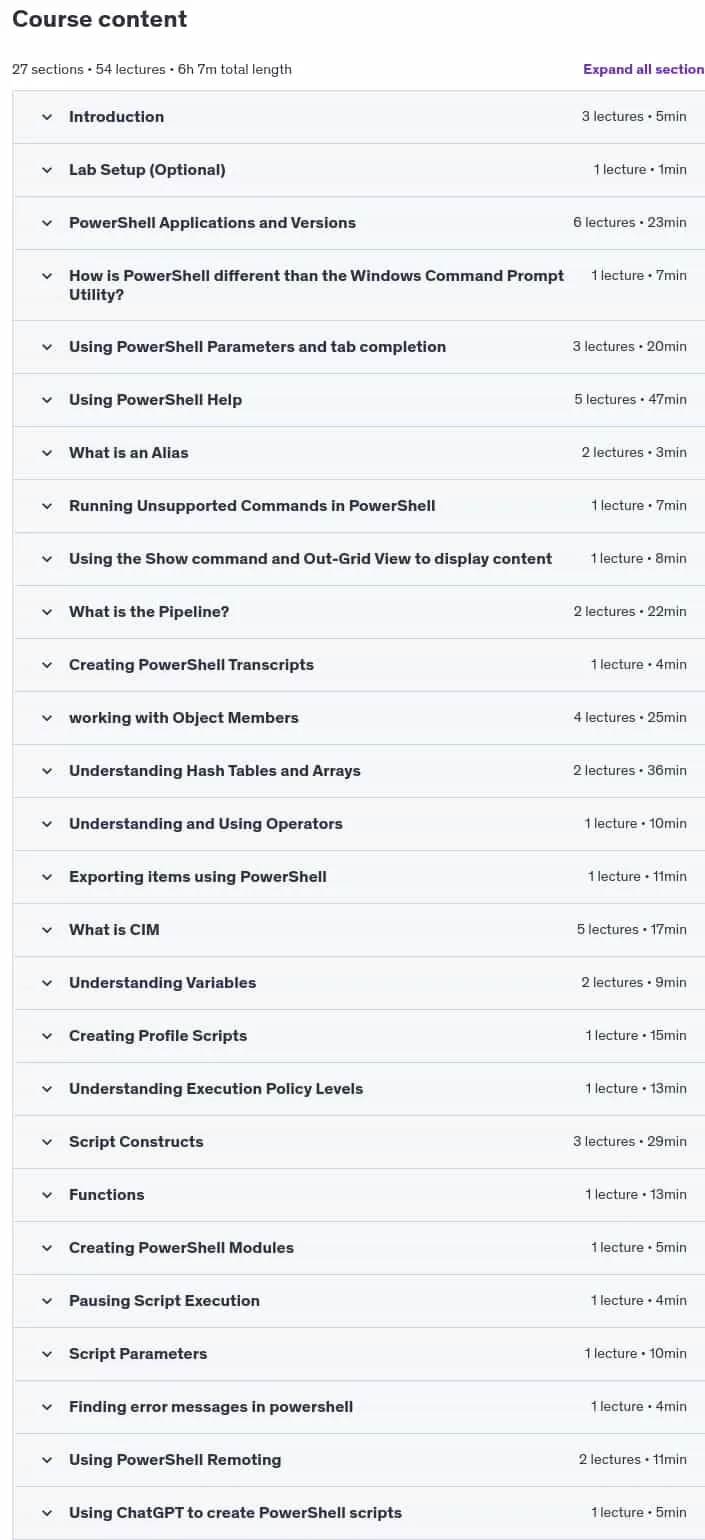
Task: Click the 5 lectures • 47min label
Action: coord(630,400)
